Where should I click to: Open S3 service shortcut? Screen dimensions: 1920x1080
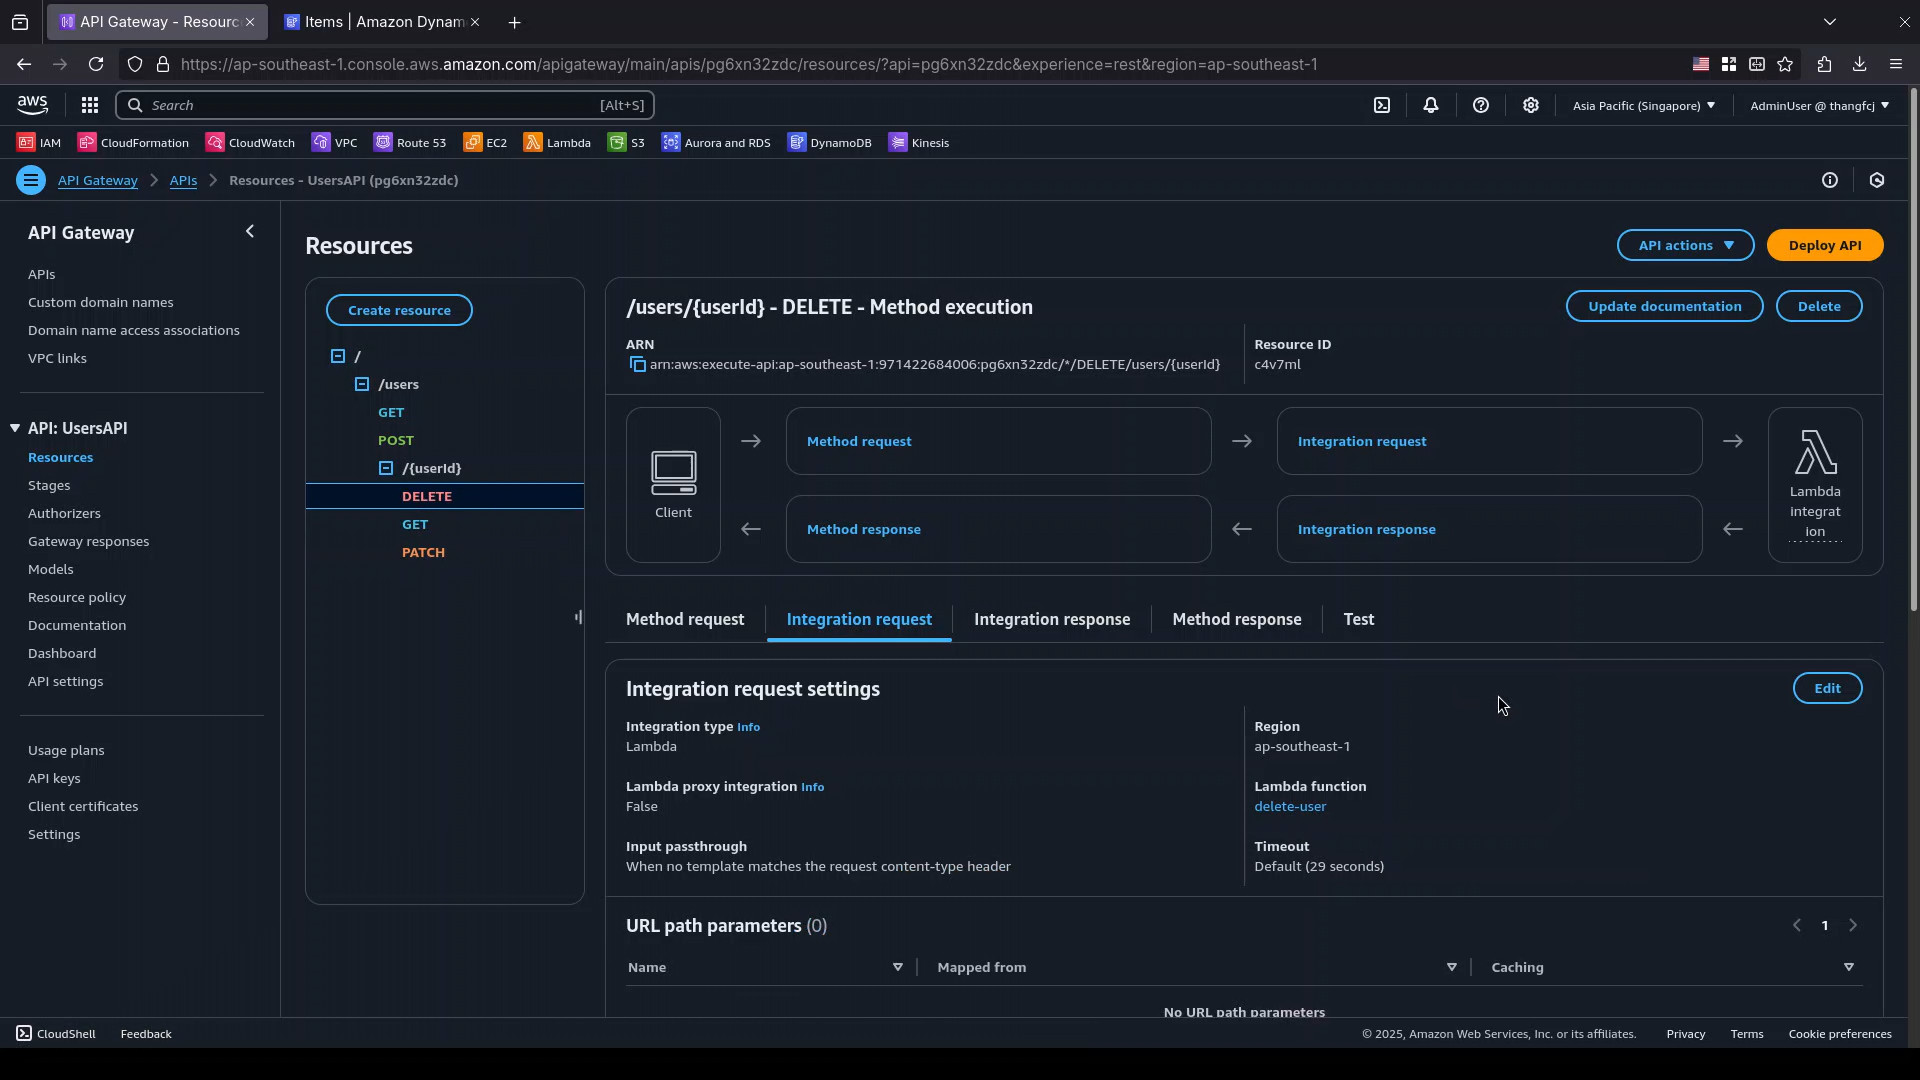click(x=626, y=143)
